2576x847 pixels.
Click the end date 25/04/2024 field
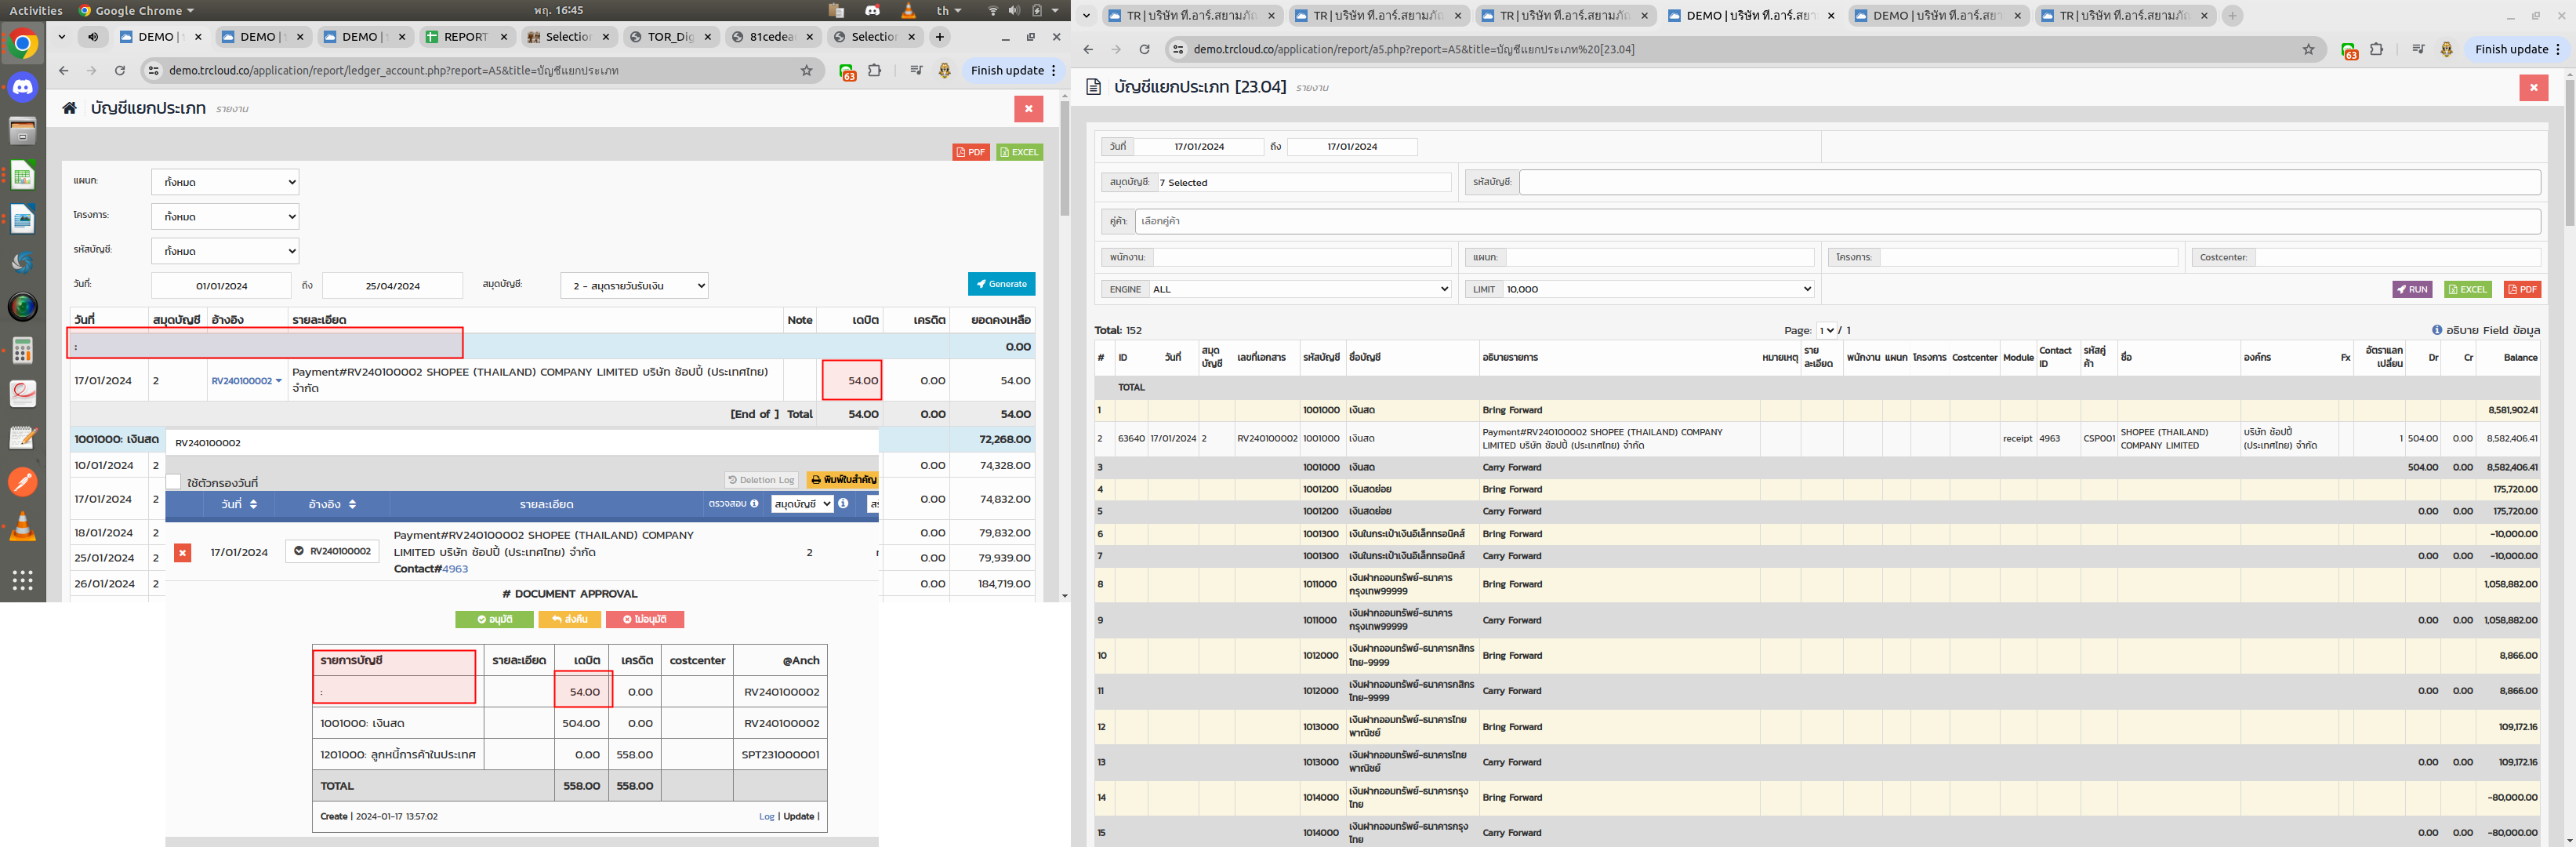pos(392,286)
